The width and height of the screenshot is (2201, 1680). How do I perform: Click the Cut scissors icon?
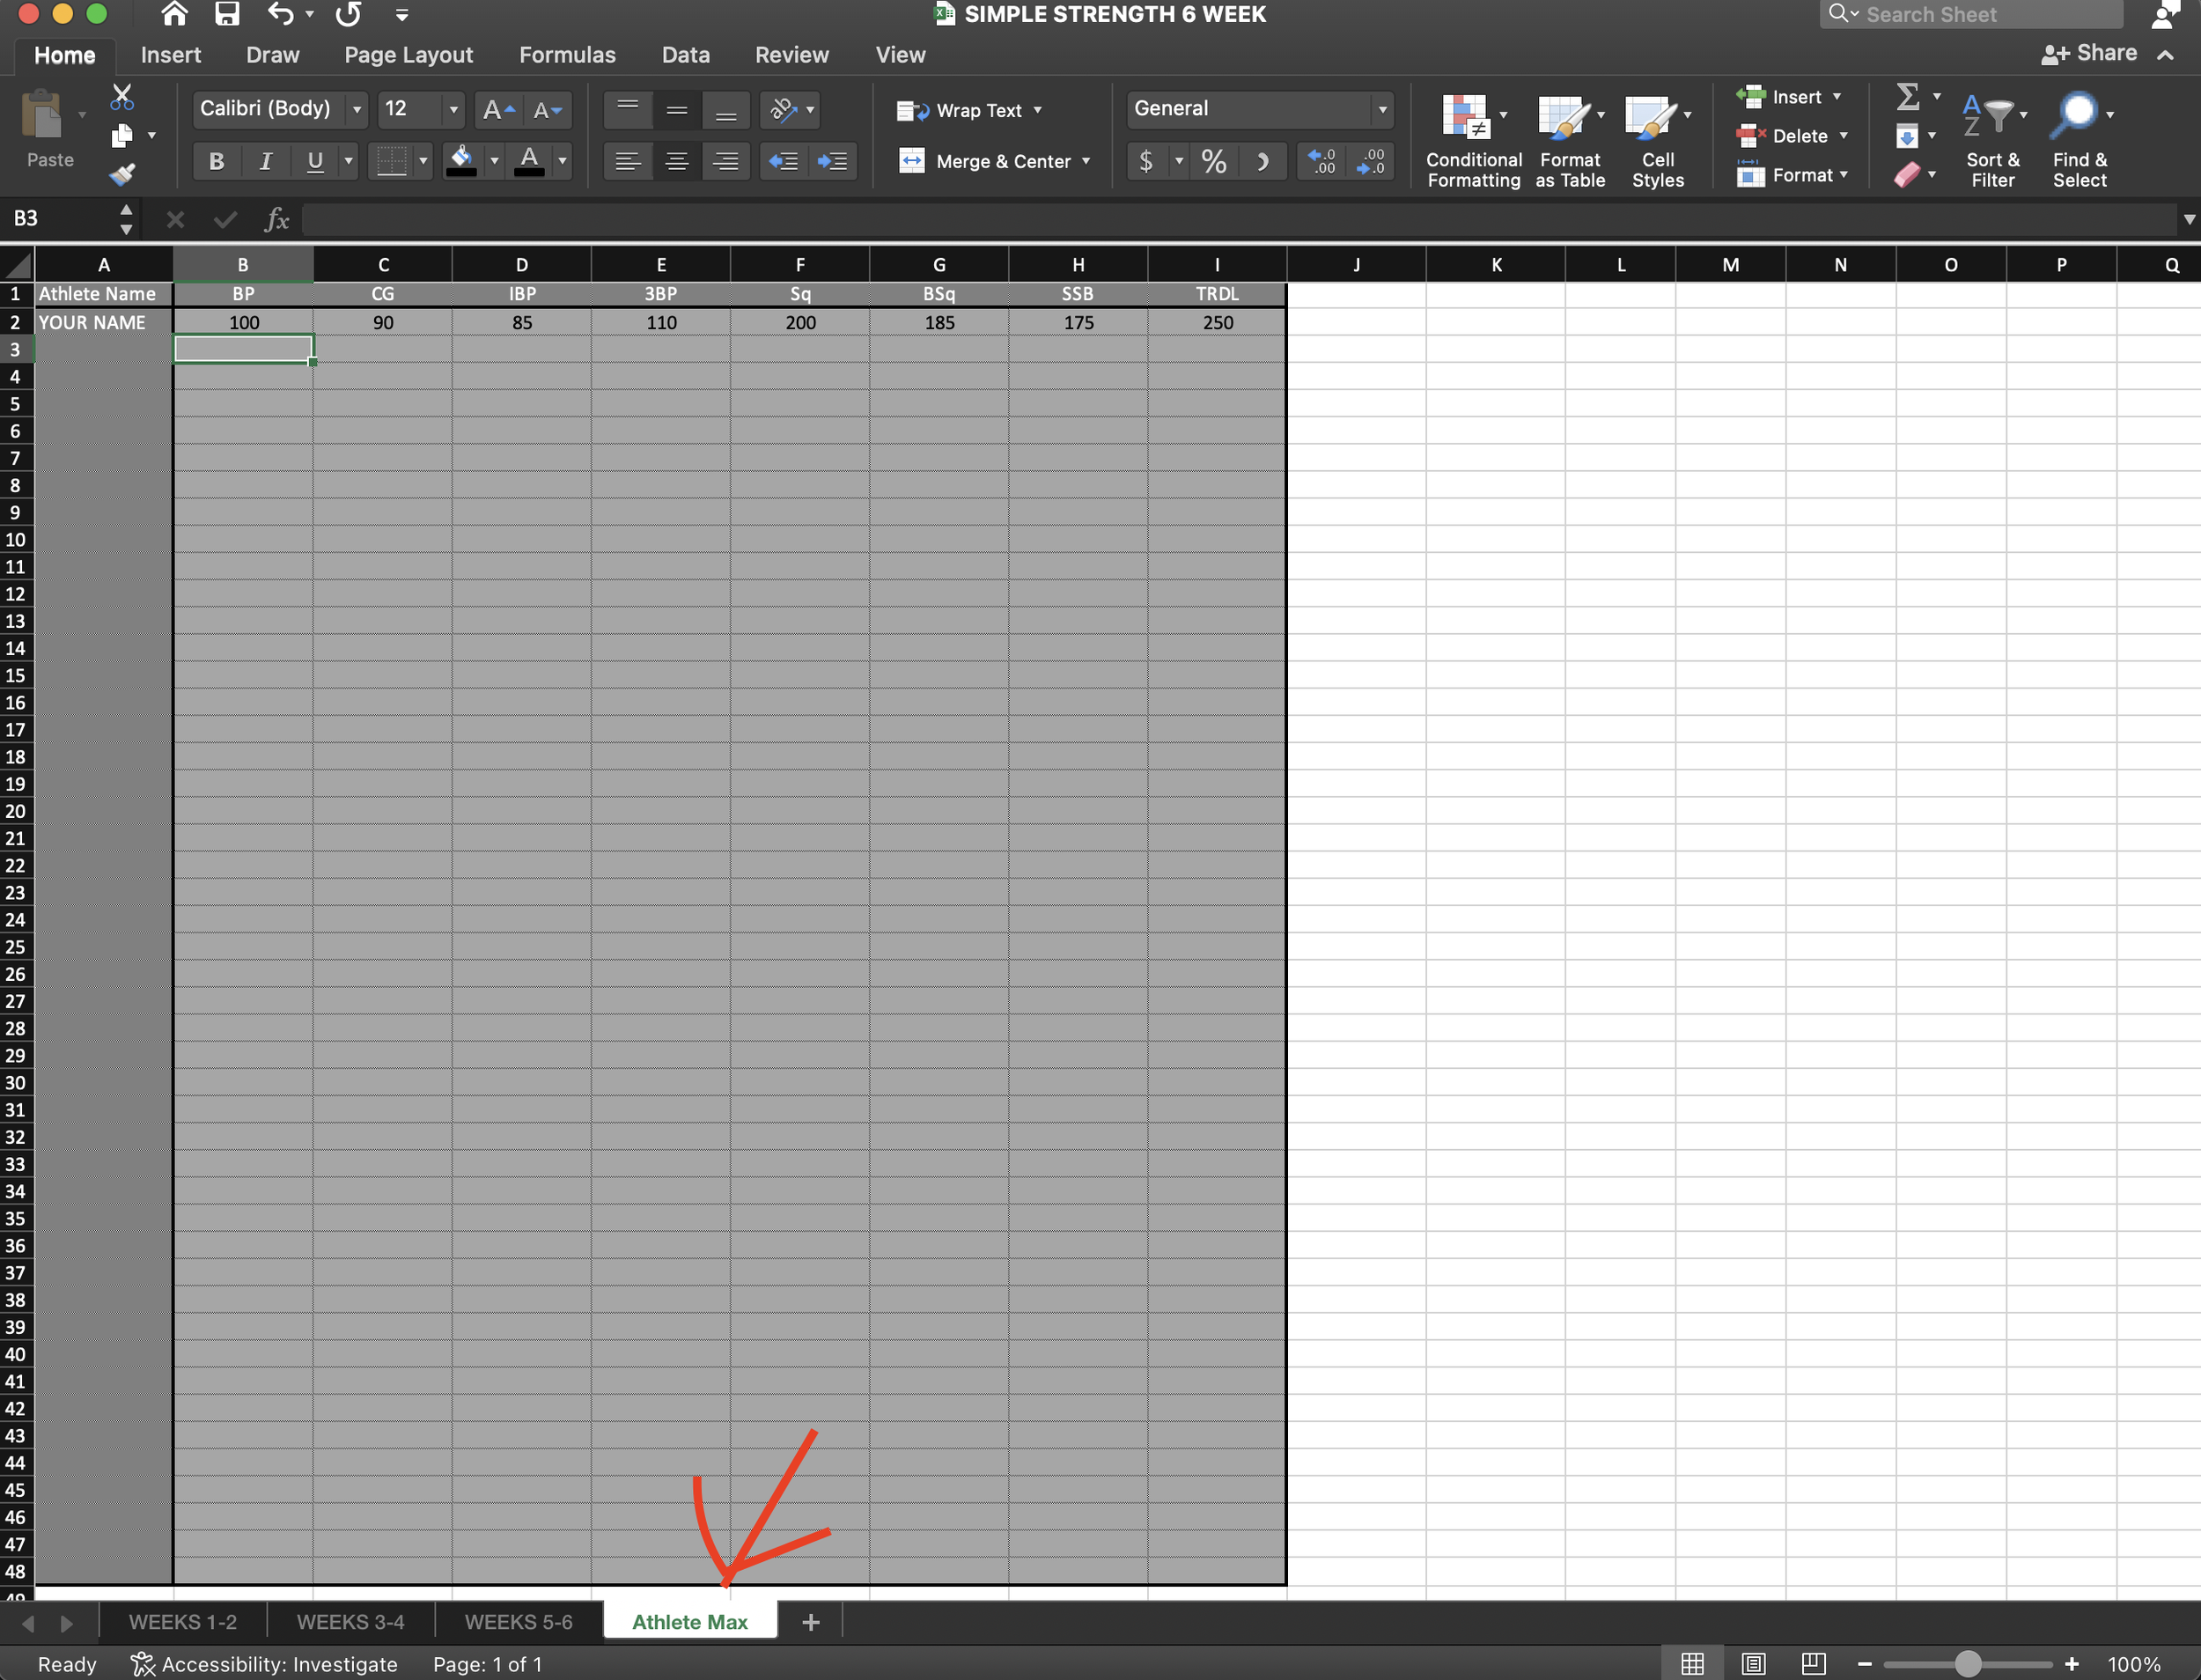click(x=122, y=97)
